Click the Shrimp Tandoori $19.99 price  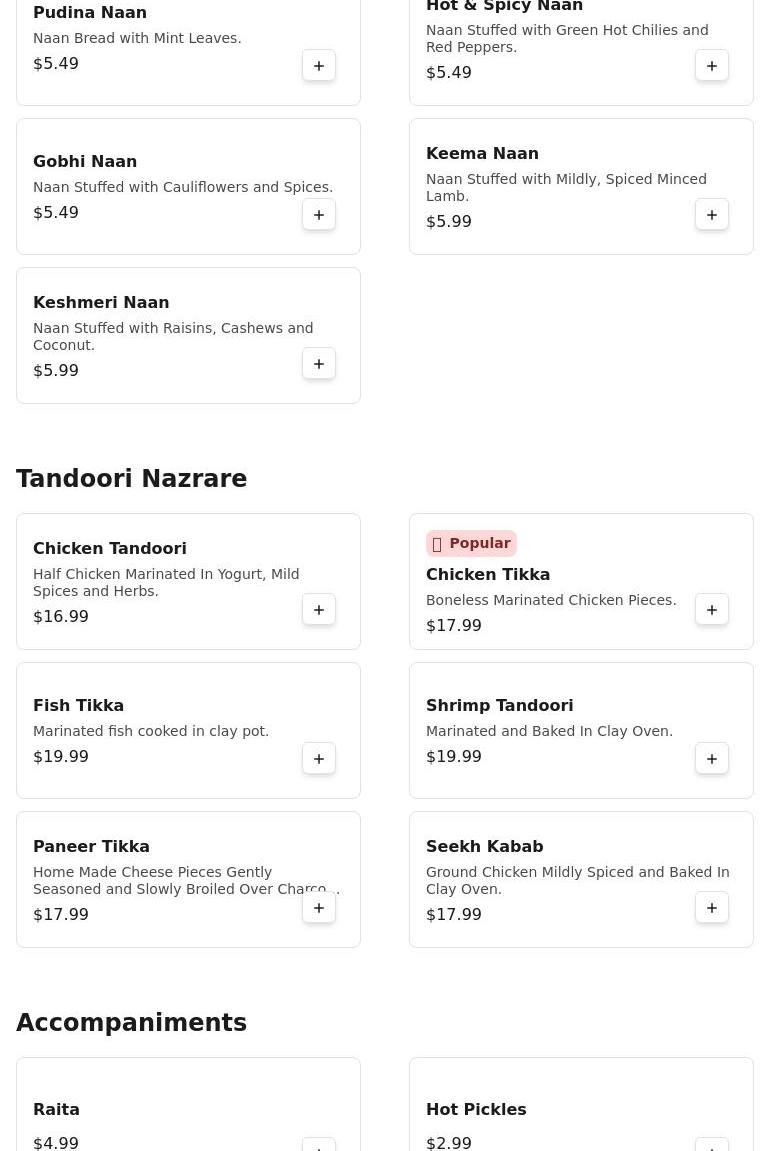454,756
